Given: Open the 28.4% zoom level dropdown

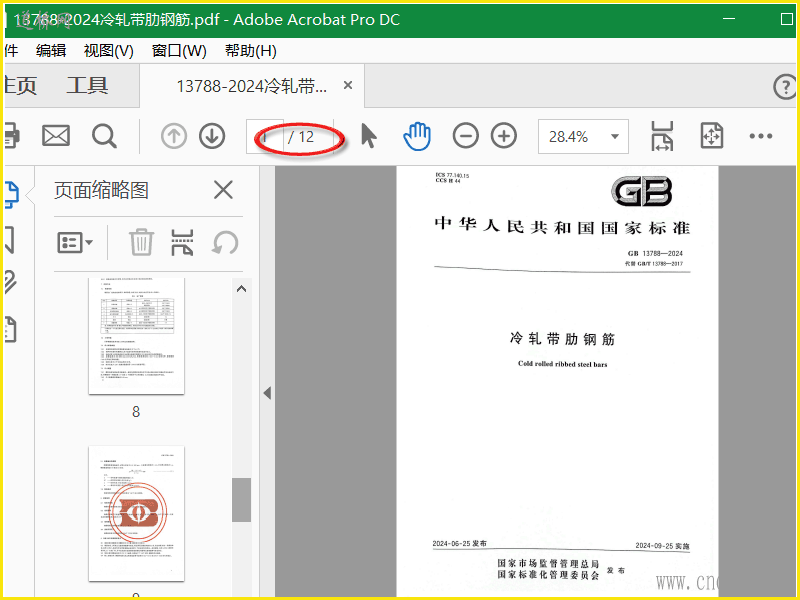Looking at the screenshot, I should 583,137.
